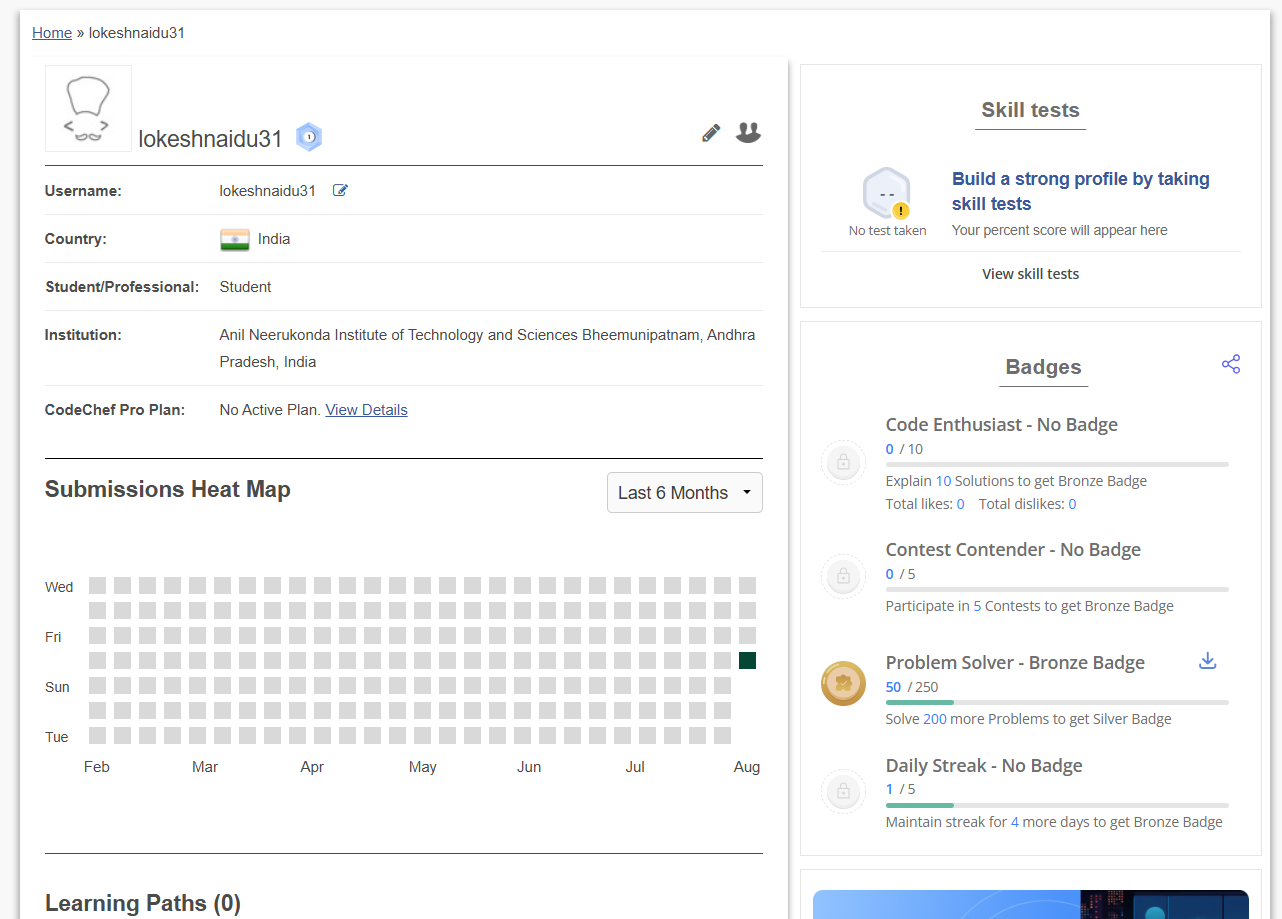Click the Total likes: 0 text
Viewport: 1282px width, 919px height.
pos(925,504)
